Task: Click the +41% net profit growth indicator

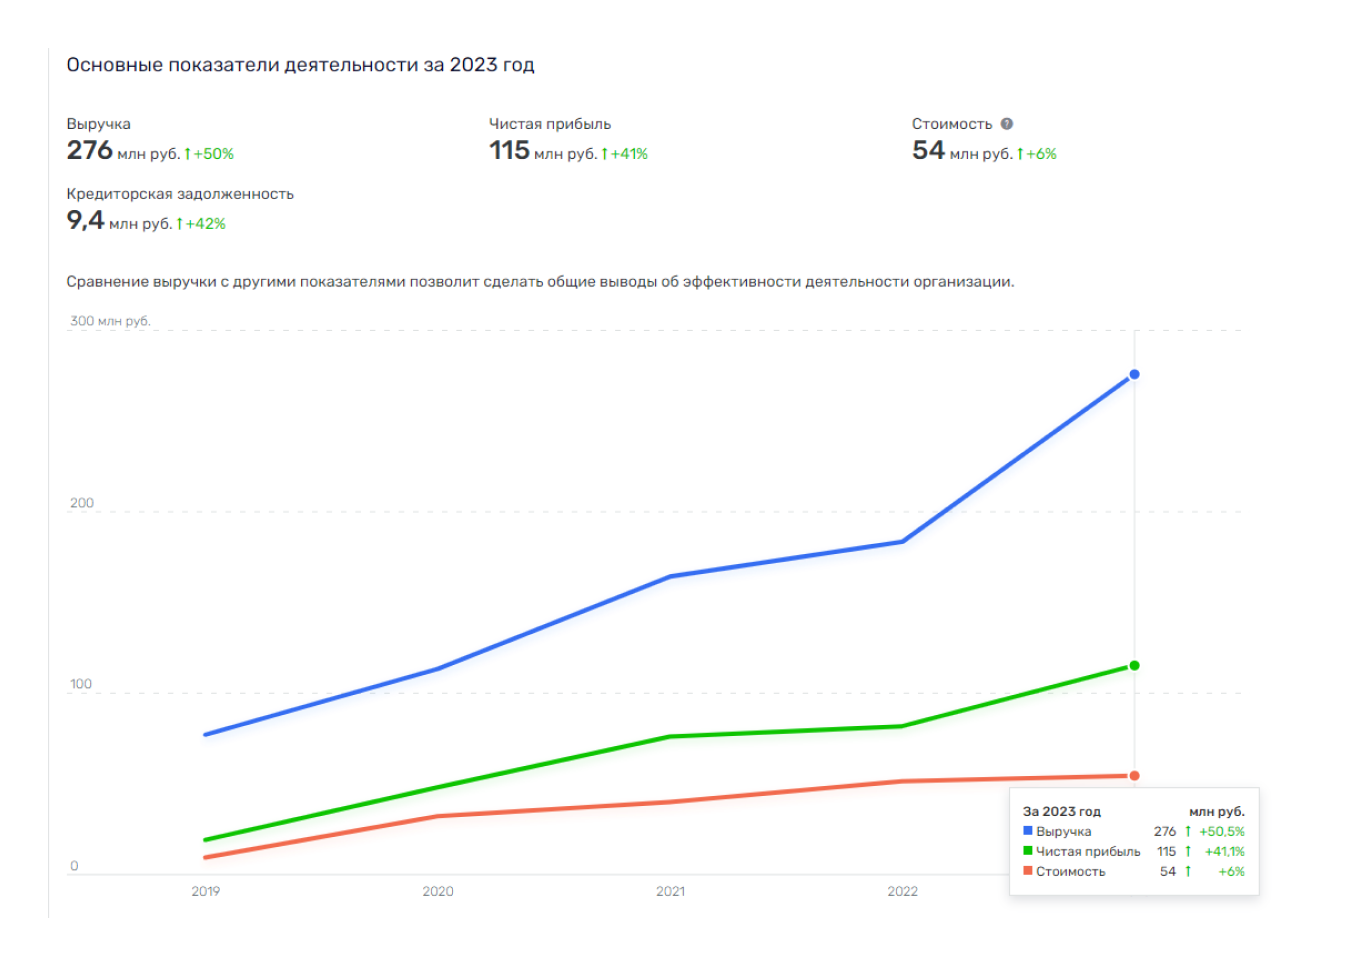Action: pyautogui.click(x=625, y=154)
